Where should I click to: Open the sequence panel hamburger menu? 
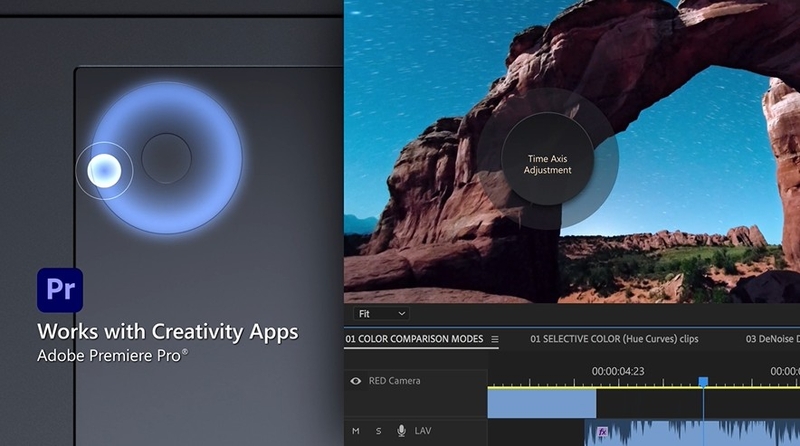point(494,339)
